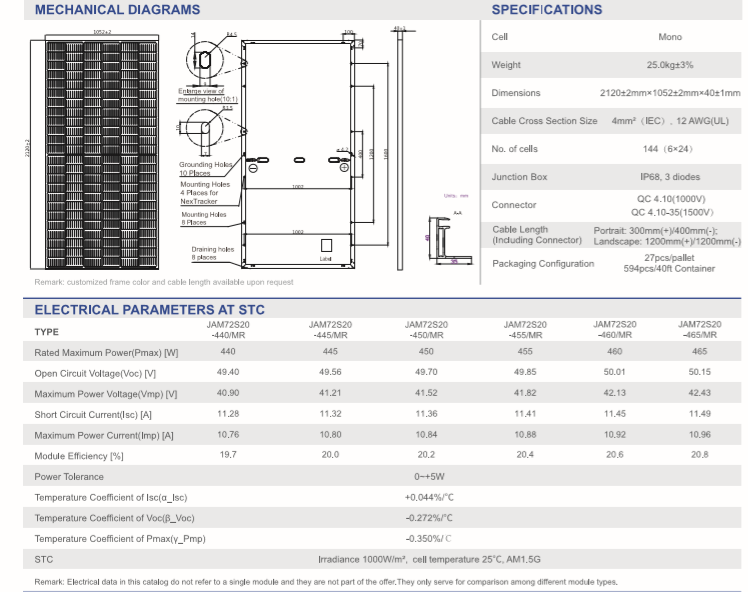The width and height of the screenshot is (748, 592).
Task: Click the Voc temperature coefficient '-0.272%/°C'
Action: (x=429, y=518)
